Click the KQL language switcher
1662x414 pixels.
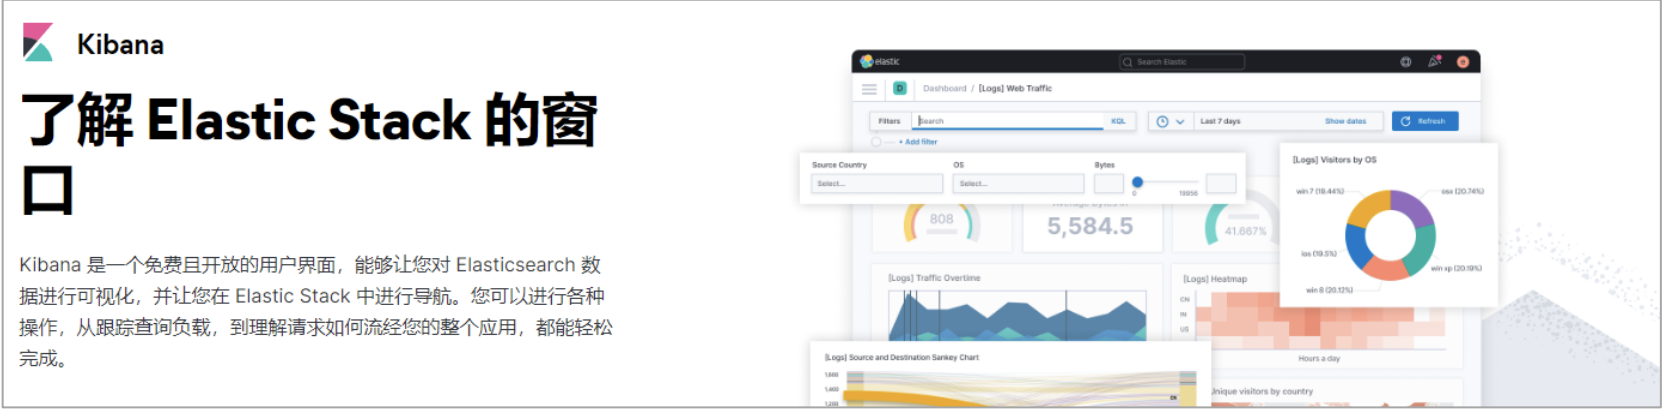coord(1118,121)
